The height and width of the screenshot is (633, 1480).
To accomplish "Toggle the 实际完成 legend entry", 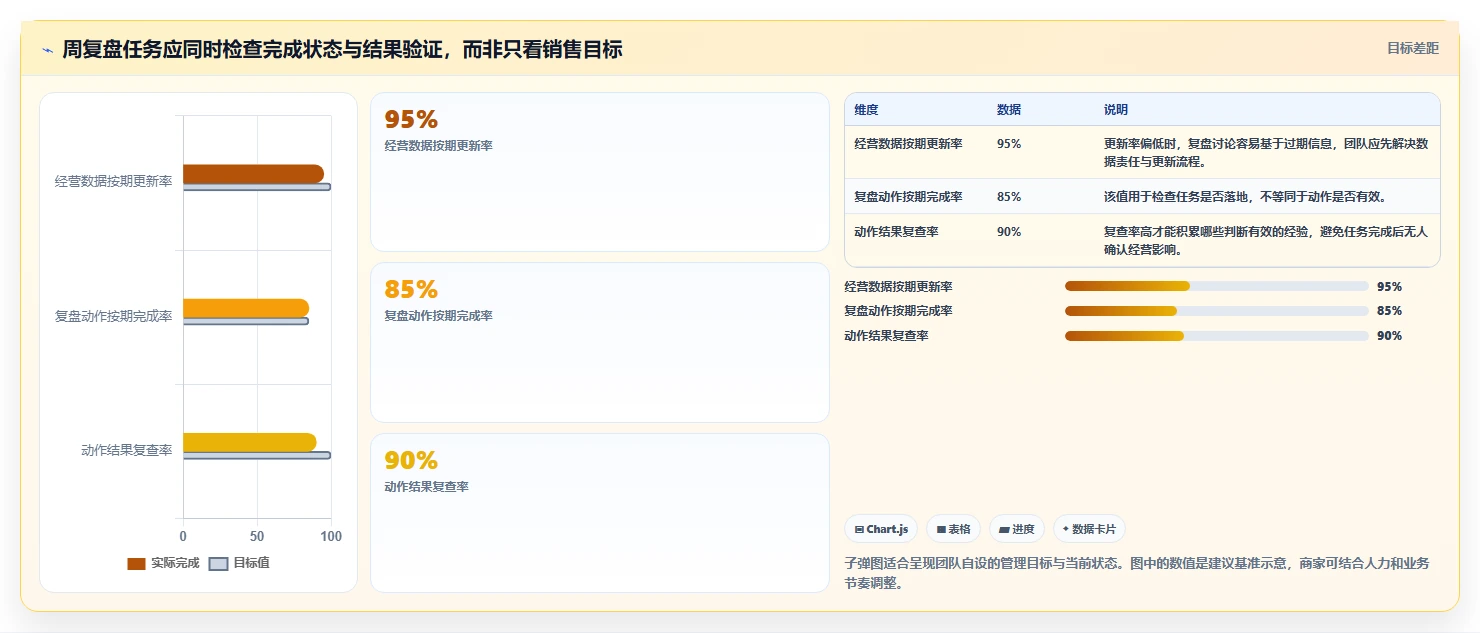I will point(163,563).
